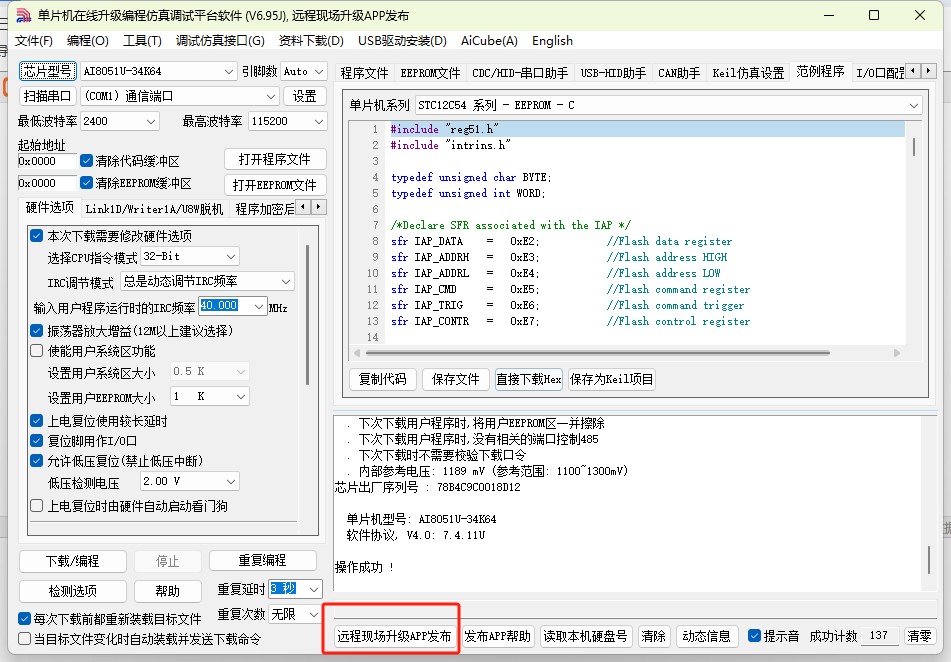This screenshot has width=951, height=662.
Task: Switch to EEPROM文件 tab
Action: [431, 73]
